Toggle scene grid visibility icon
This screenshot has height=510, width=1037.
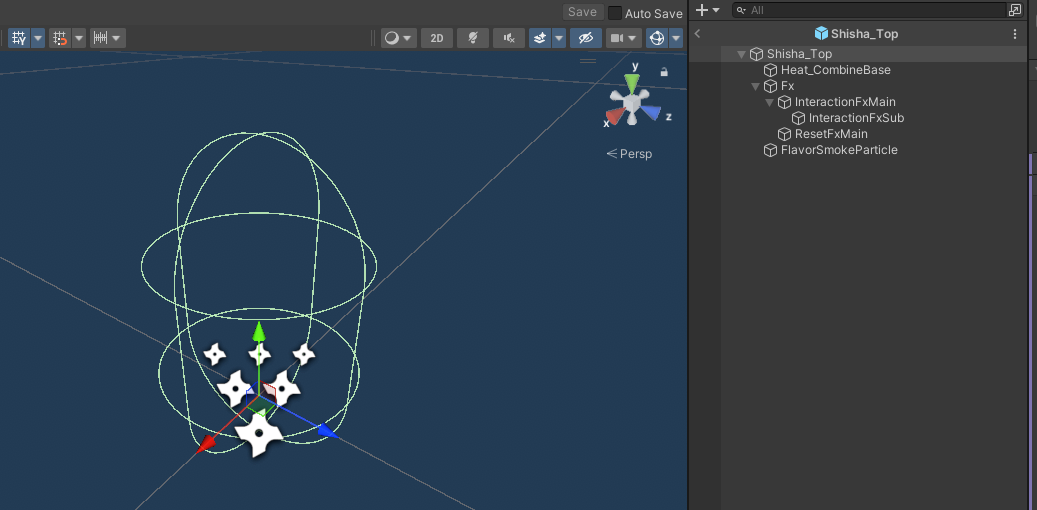19,38
